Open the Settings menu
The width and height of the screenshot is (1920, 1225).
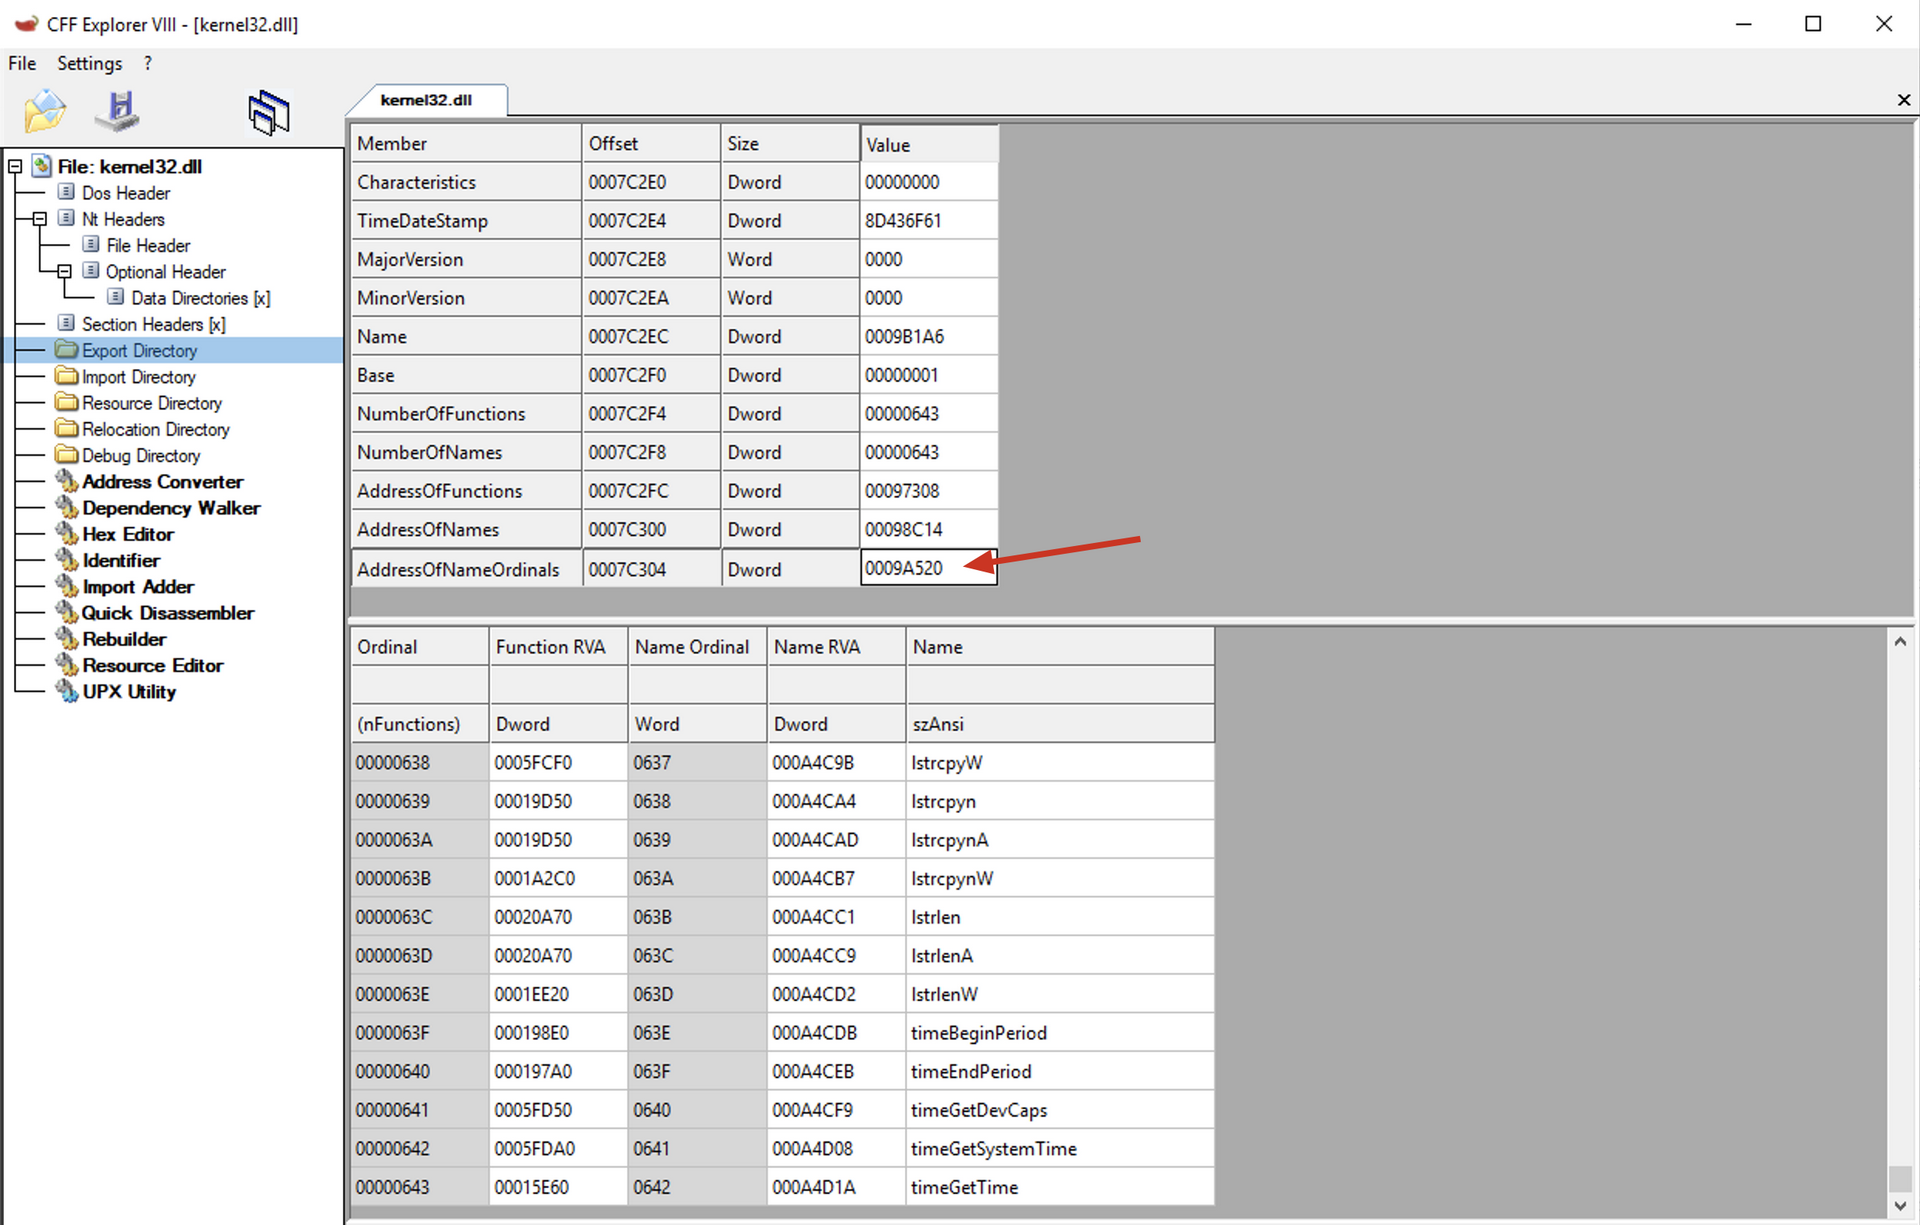[x=89, y=63]
